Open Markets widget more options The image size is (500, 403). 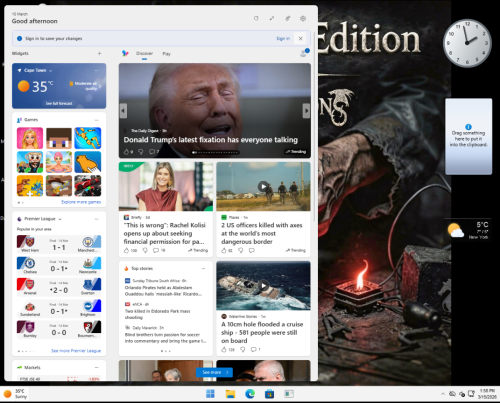97,367
